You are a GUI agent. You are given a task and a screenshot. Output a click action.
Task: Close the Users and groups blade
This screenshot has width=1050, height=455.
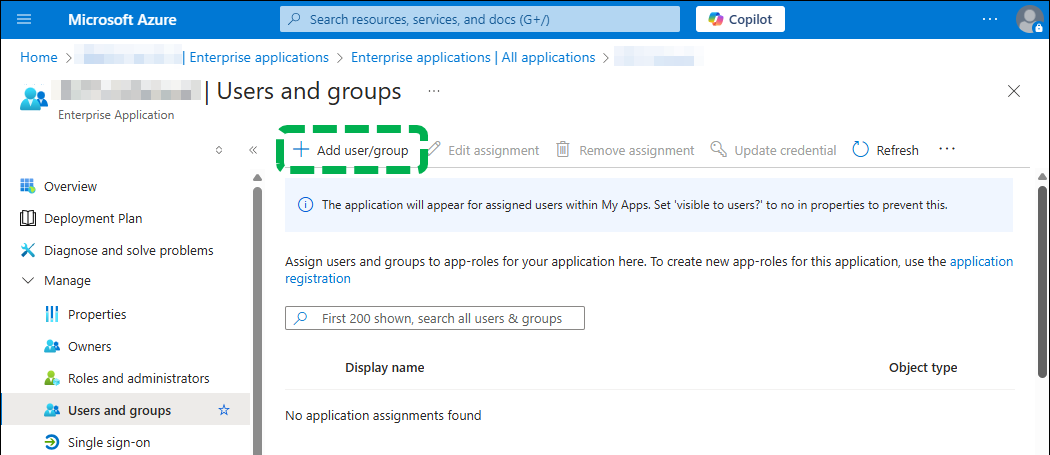(x=1014, y=91)
